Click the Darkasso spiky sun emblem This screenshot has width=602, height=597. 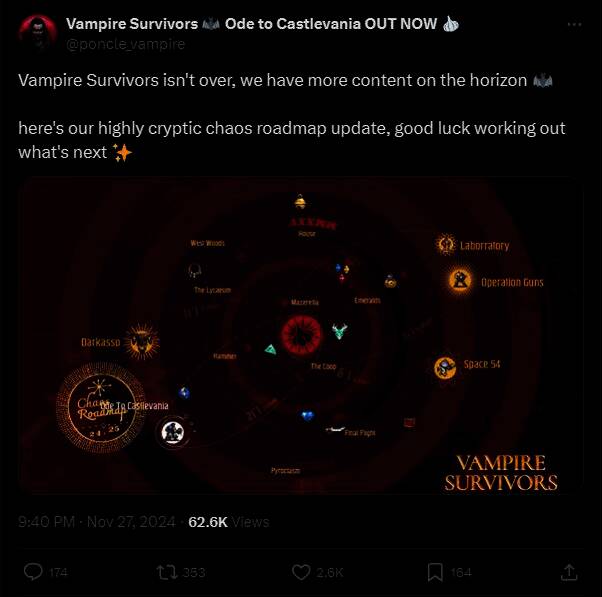[x=142, y=341]
